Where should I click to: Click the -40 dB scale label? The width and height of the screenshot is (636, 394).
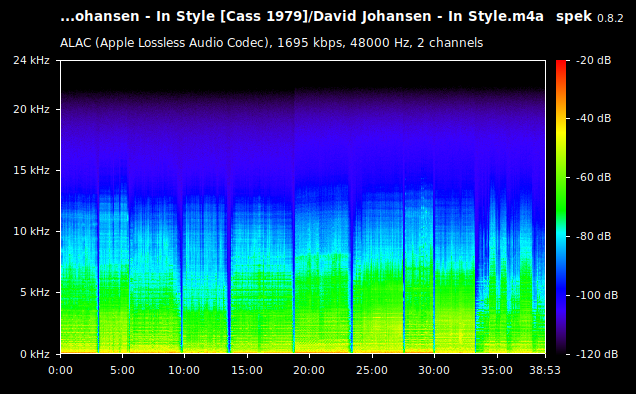593,118
